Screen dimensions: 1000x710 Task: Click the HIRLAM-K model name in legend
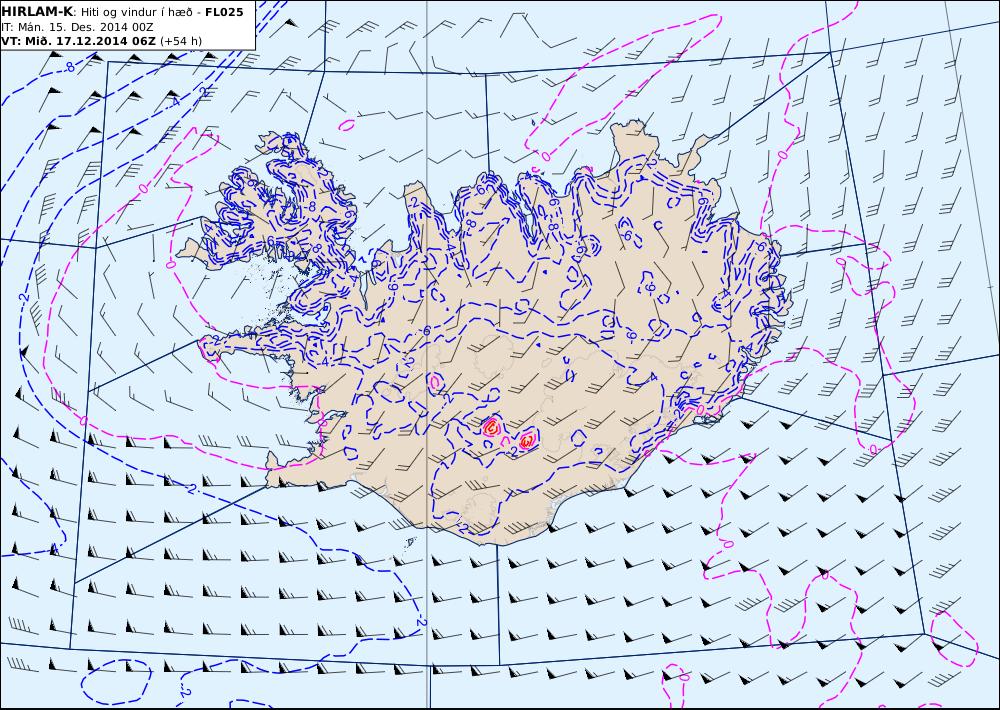pyautogui.click(x=38, y=12)
